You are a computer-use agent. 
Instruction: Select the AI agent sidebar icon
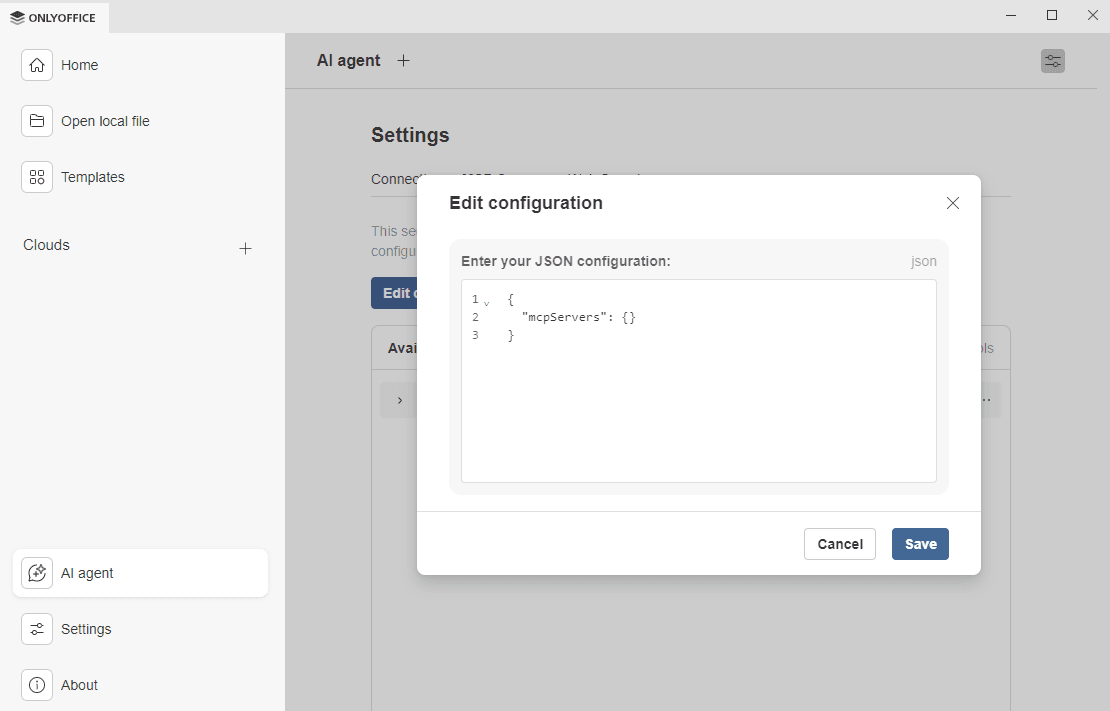[37, 572]
